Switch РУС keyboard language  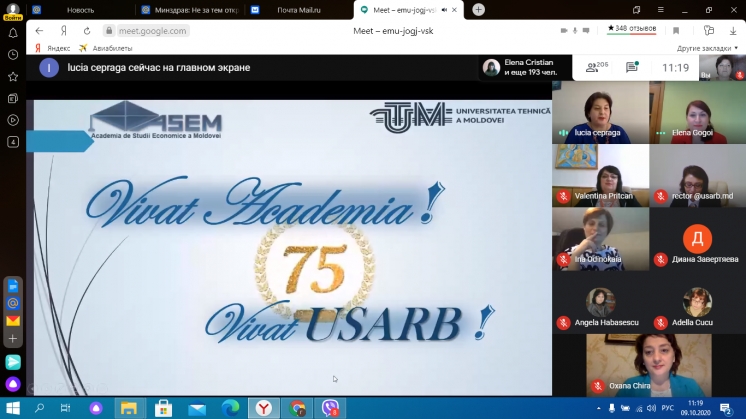coord(667,408)
